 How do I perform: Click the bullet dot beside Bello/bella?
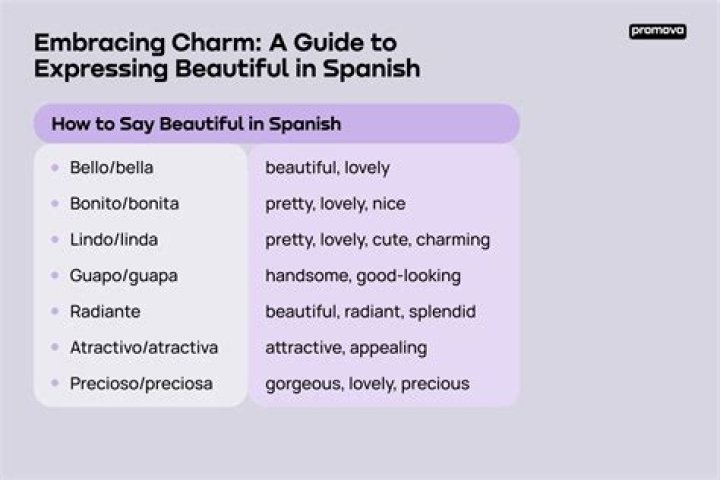[x=54, y=168]
